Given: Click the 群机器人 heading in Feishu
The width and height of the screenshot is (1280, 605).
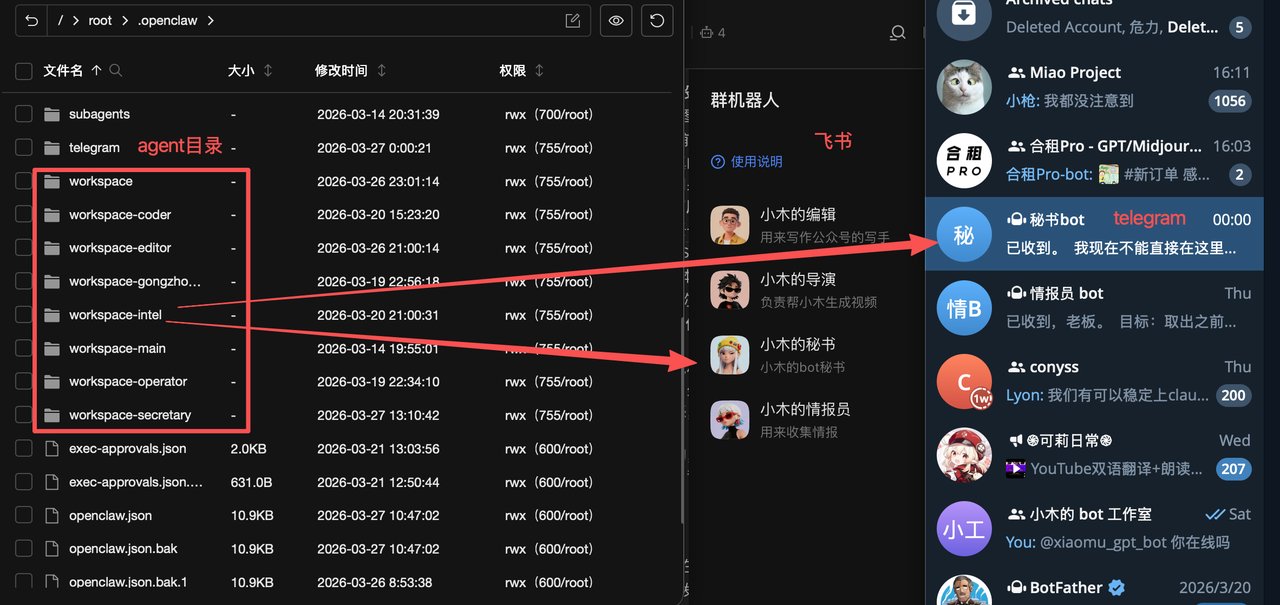Looking at the screenshot, I should pos(744,100).
